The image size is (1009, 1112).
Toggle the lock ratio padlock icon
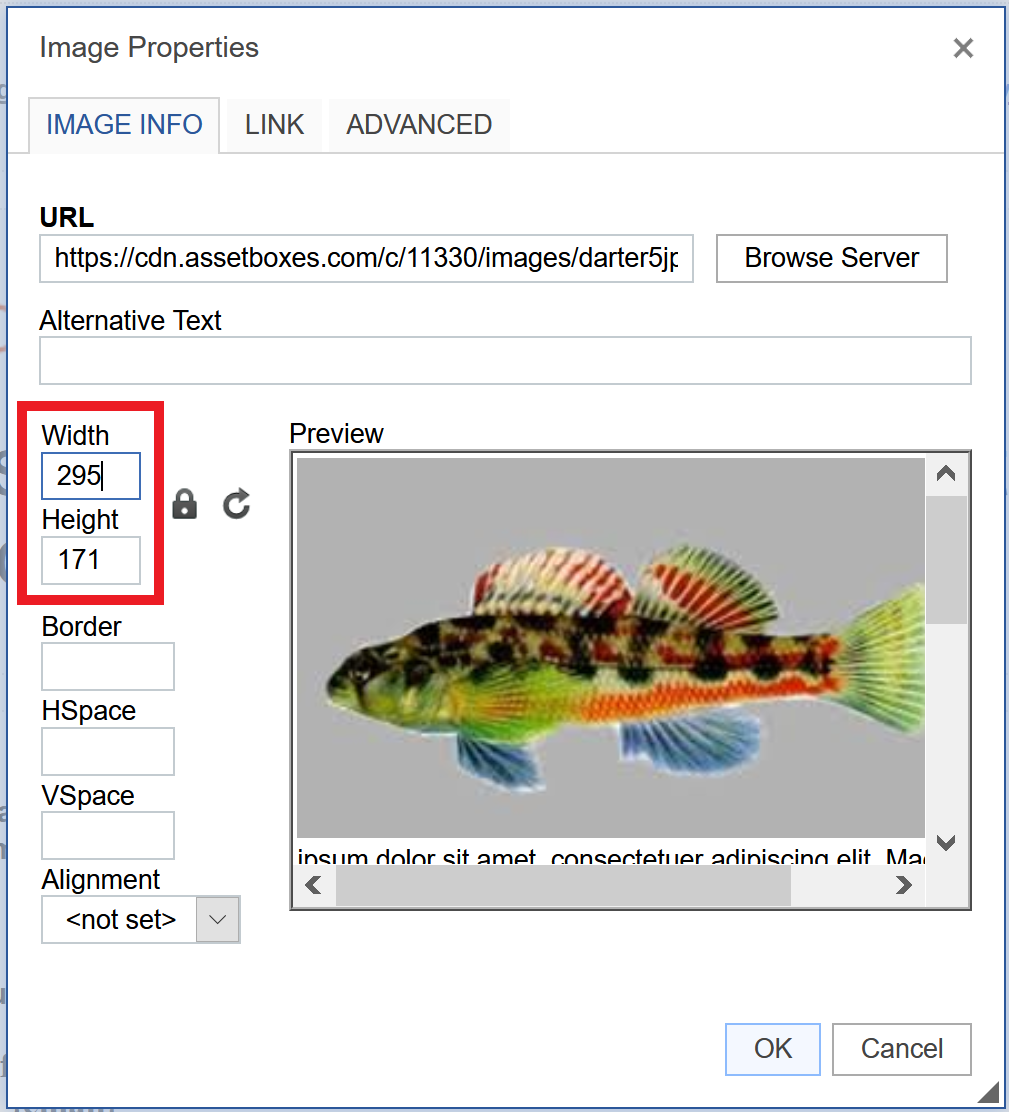[x=184, y=504]
